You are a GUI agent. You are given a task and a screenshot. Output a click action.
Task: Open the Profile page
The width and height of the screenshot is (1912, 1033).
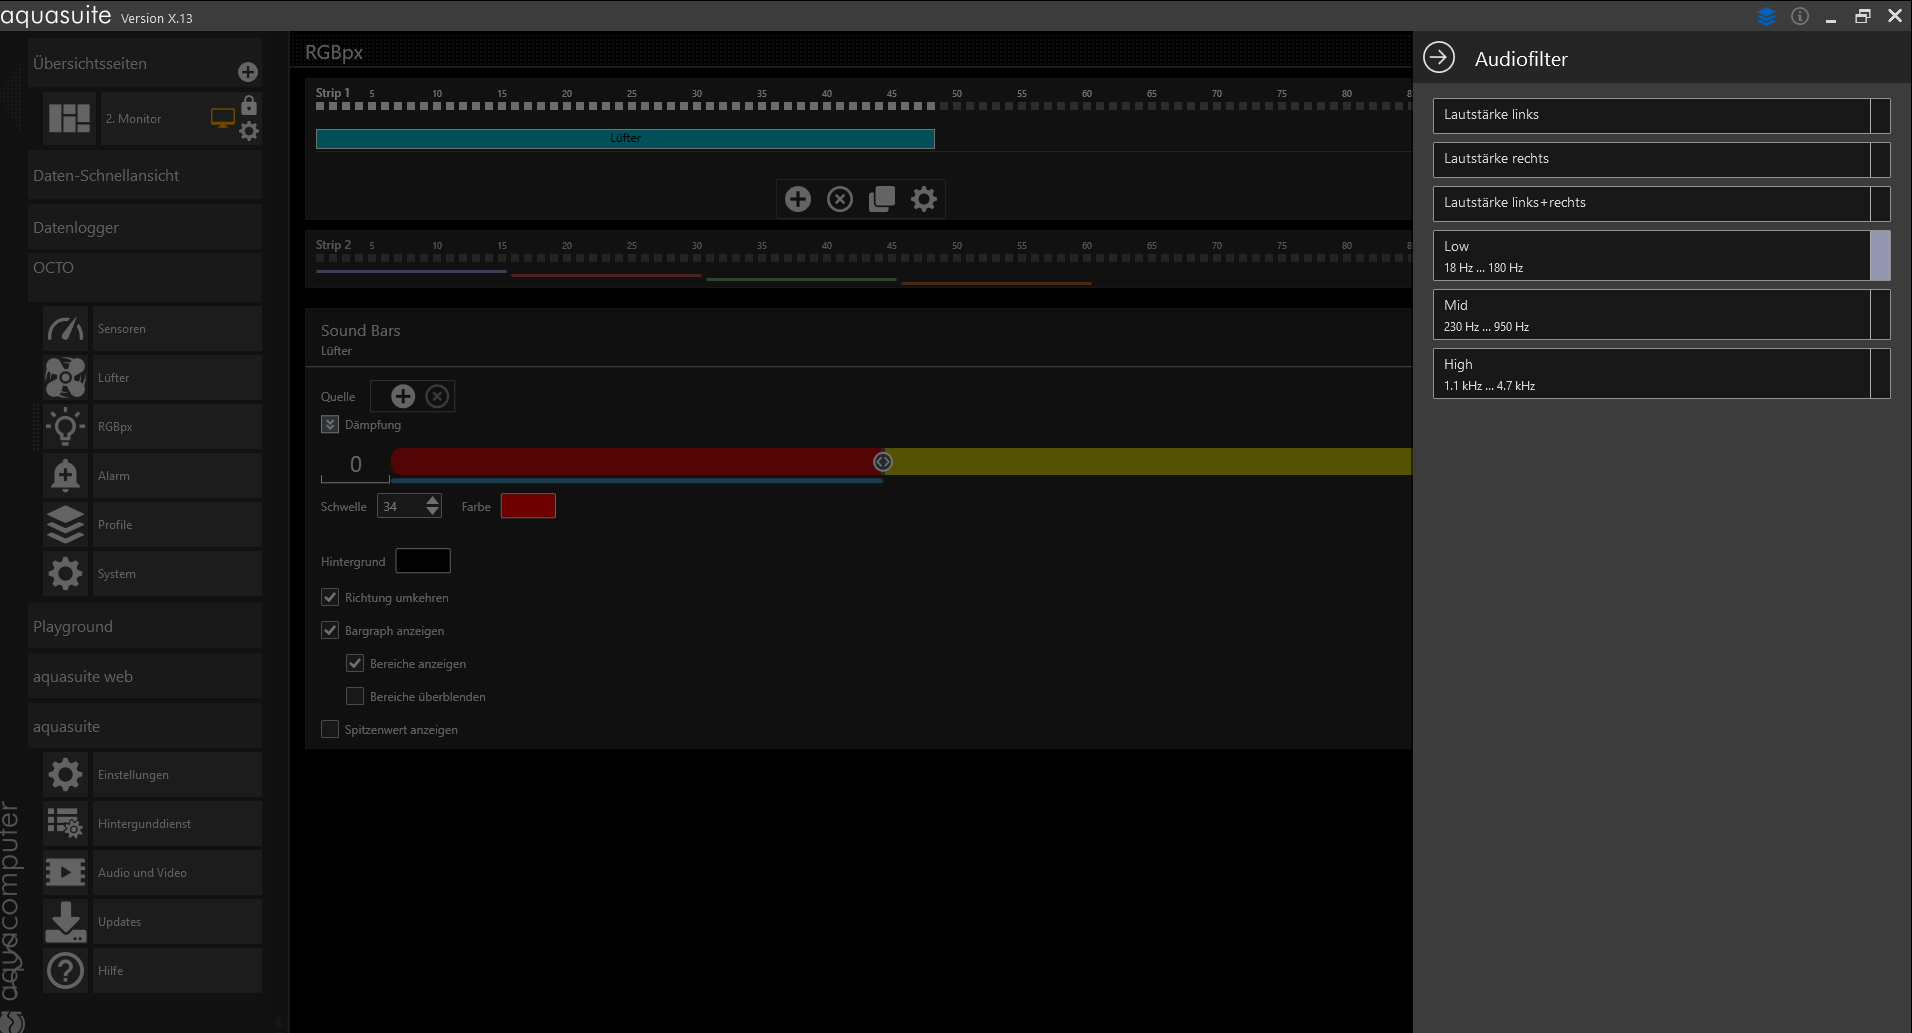pyautogui.click(x=152, y=525)
